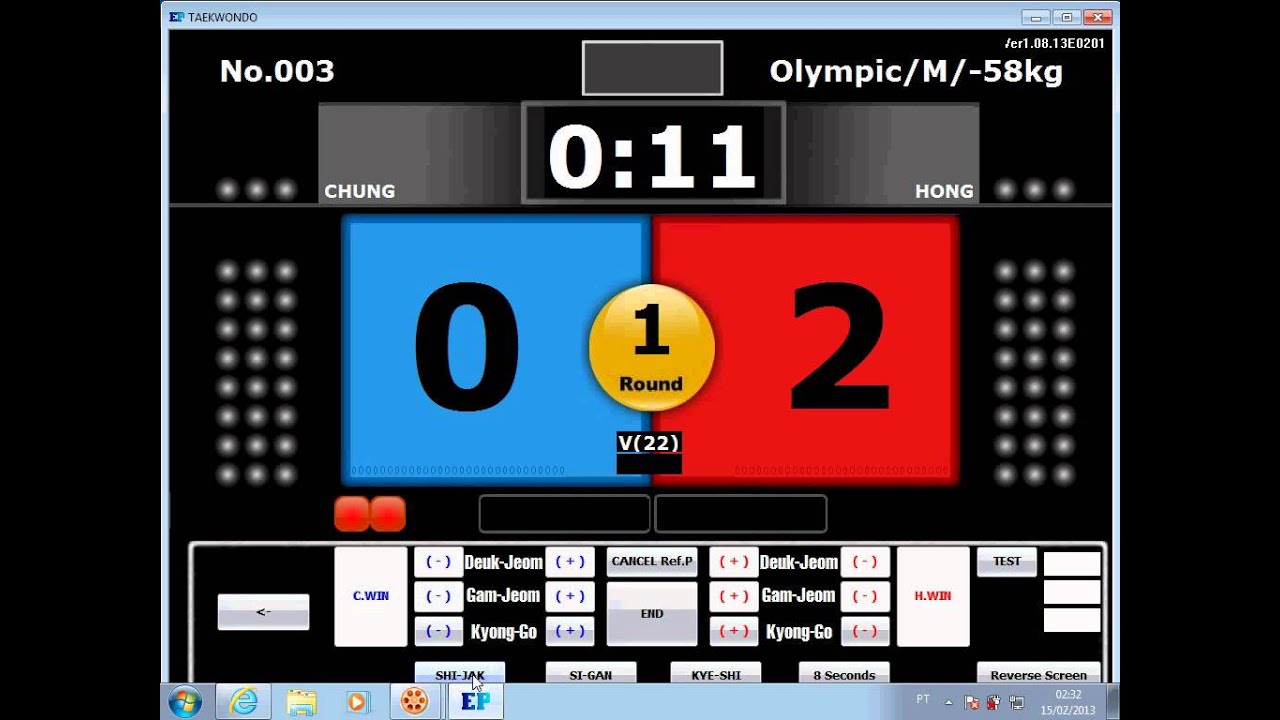
Task: Remove a Gam-Jeom from Hong (red minus)
Action: (x=865, y=596)
